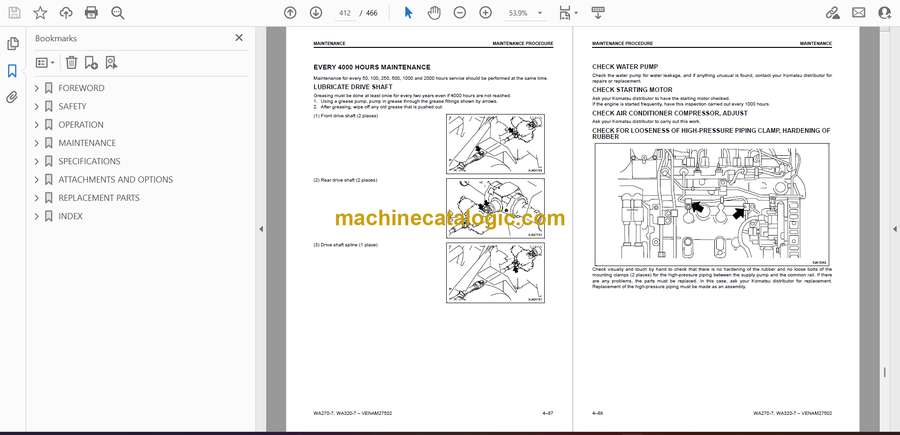
Task: Jump to ATTACHMENTS AND OPTIONS bookmark
Action: click(115, 180)
